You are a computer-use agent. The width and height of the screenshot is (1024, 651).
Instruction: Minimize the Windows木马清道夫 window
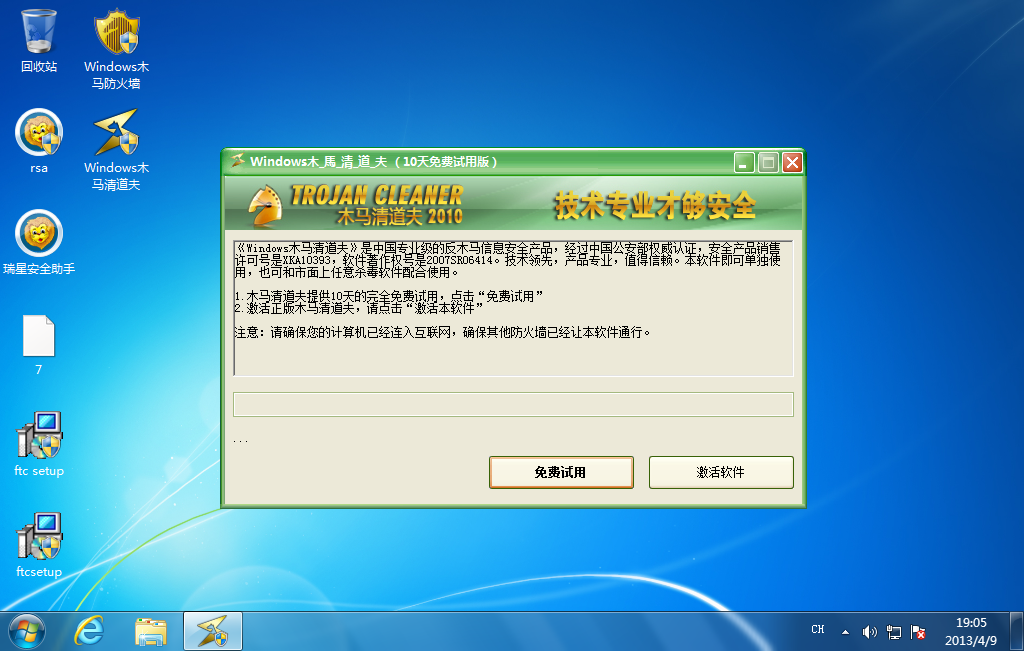744,162
